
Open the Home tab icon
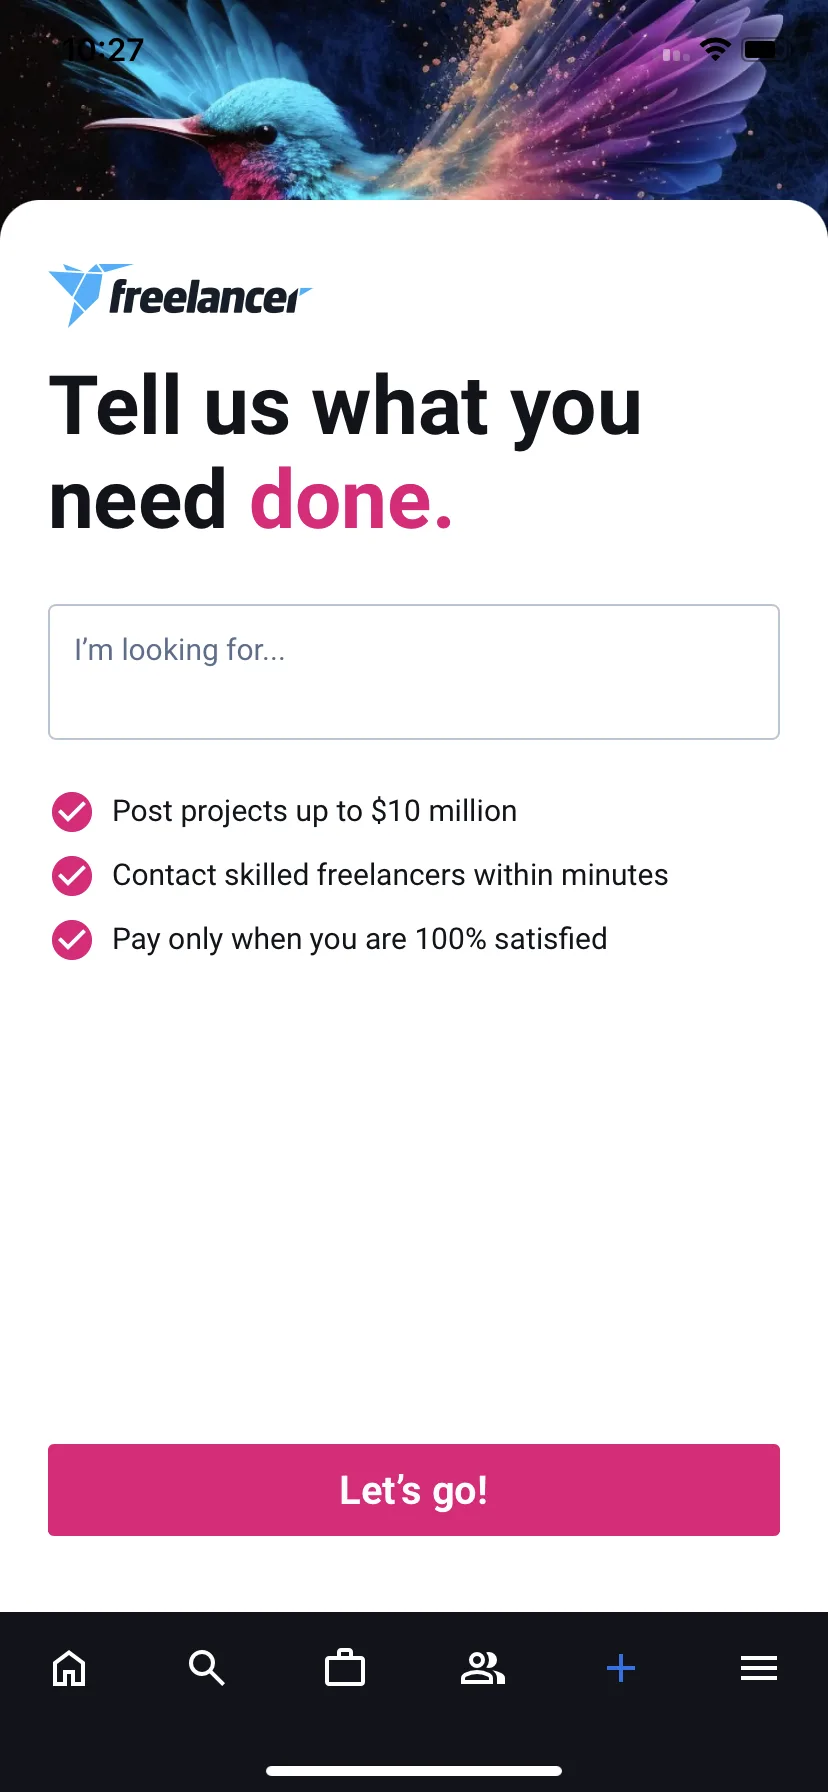tap(69, 1668)
